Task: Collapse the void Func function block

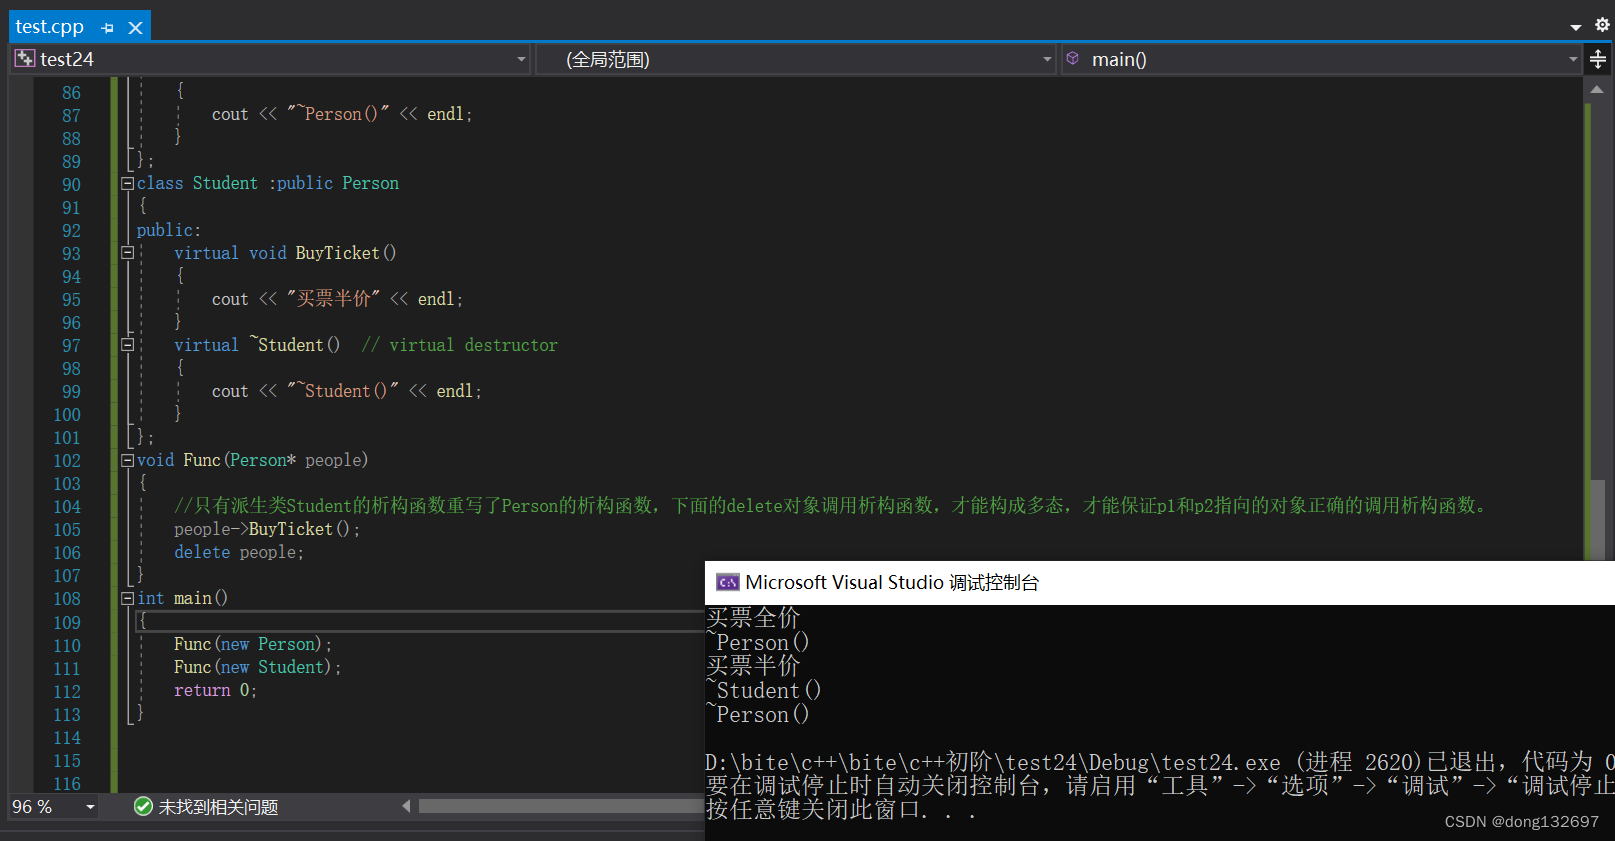Action: click(x=127, y=460)
